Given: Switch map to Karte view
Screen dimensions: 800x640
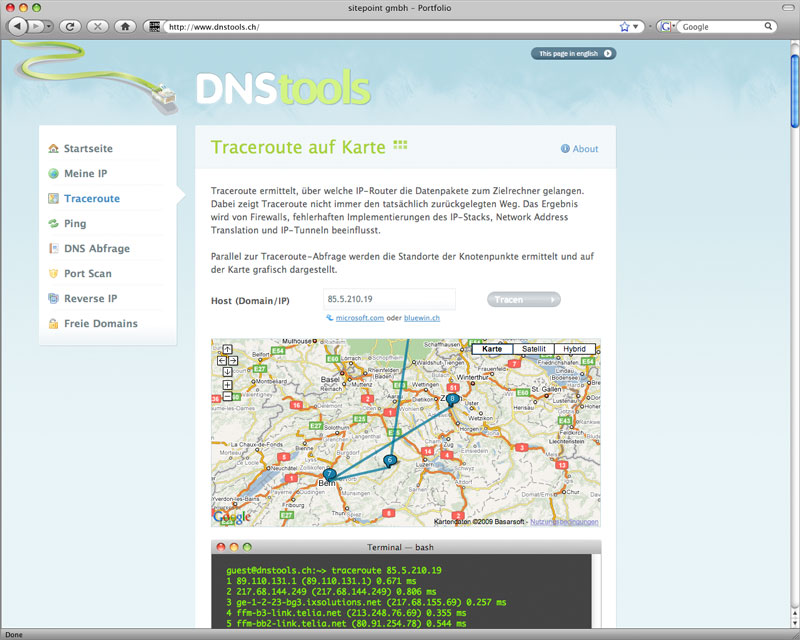Looking at the screenshot, I should tap(492, 349).
